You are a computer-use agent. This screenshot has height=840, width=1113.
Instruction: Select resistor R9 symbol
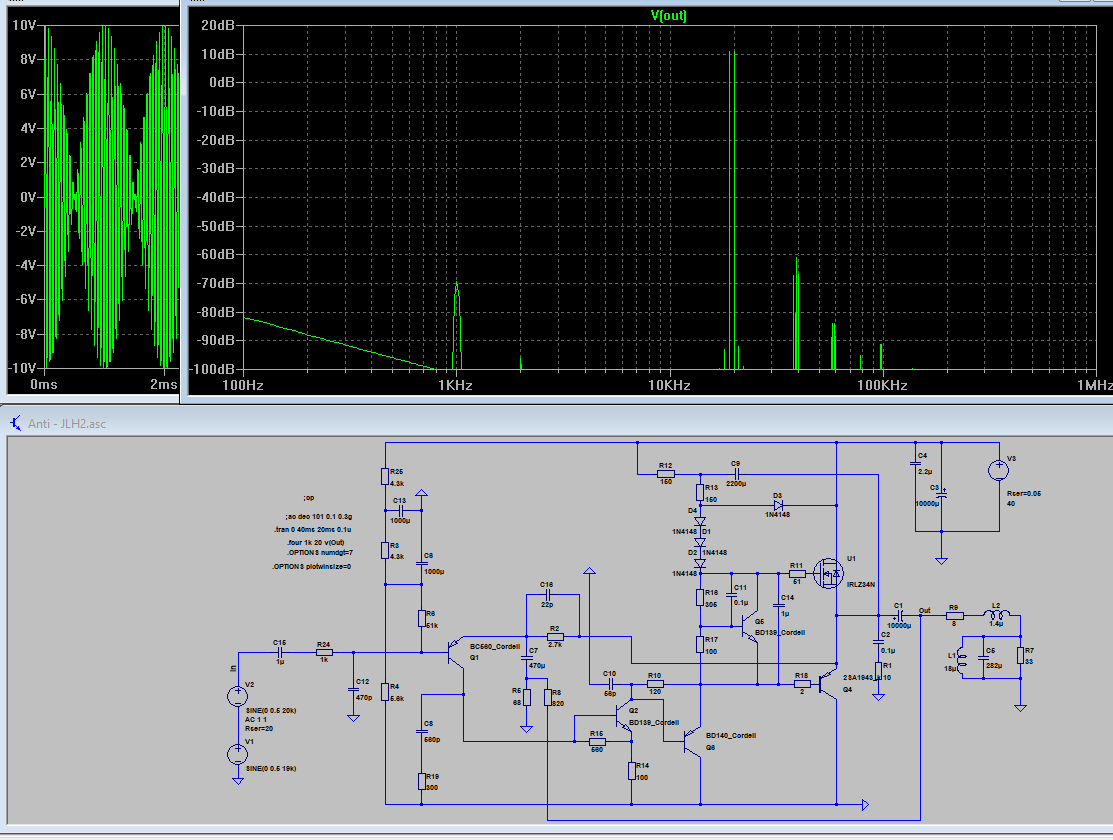[x=954, y=616]
